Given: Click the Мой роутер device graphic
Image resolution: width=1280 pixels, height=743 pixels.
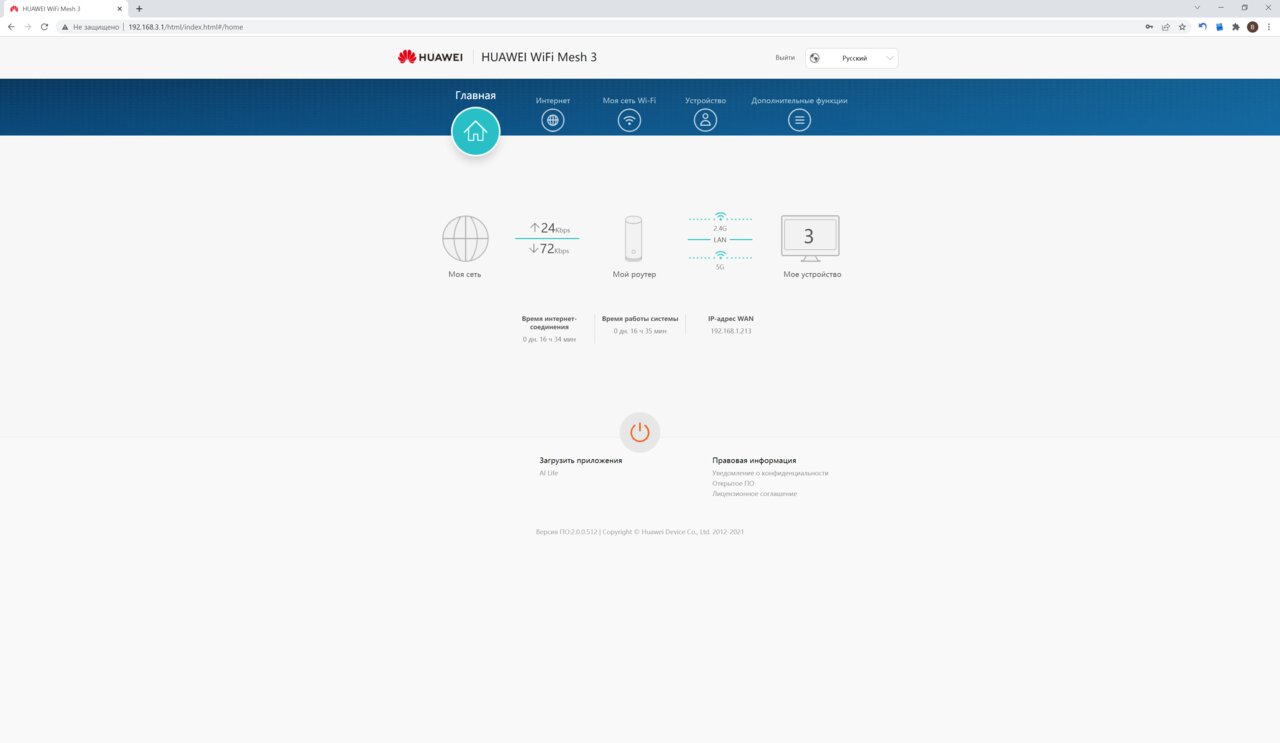Looking at the screenshot, I should click(x=633, y=239).
